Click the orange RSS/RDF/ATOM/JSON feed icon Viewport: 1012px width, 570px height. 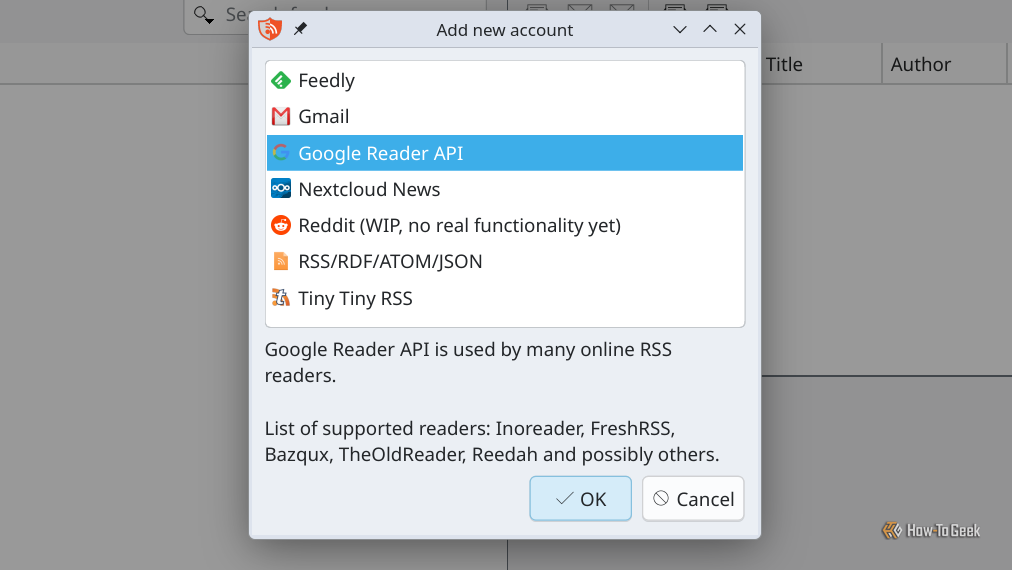pyautogui.click(x=281, y=262)
